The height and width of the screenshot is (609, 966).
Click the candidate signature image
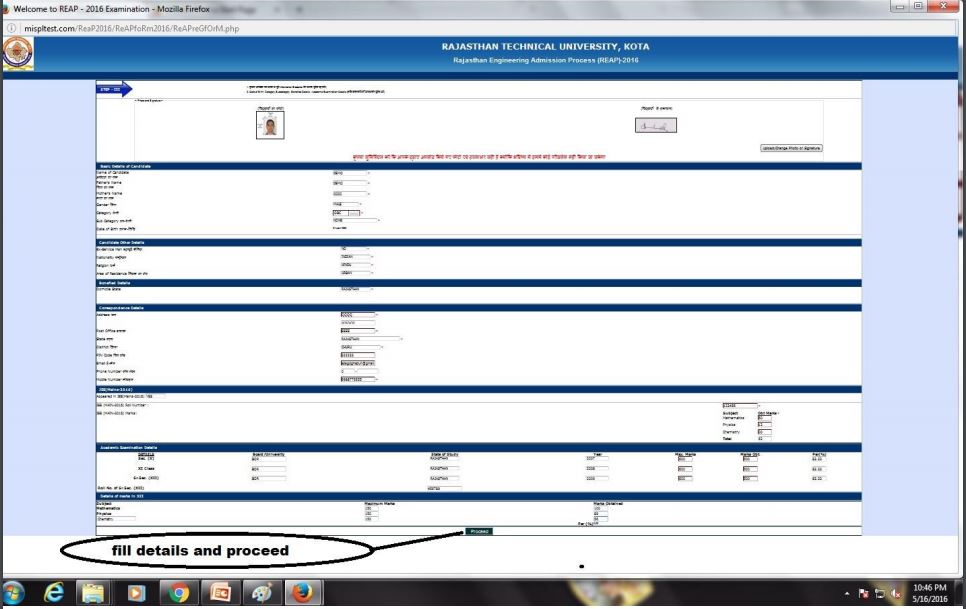pyautogui.click(x=654, y=126)
